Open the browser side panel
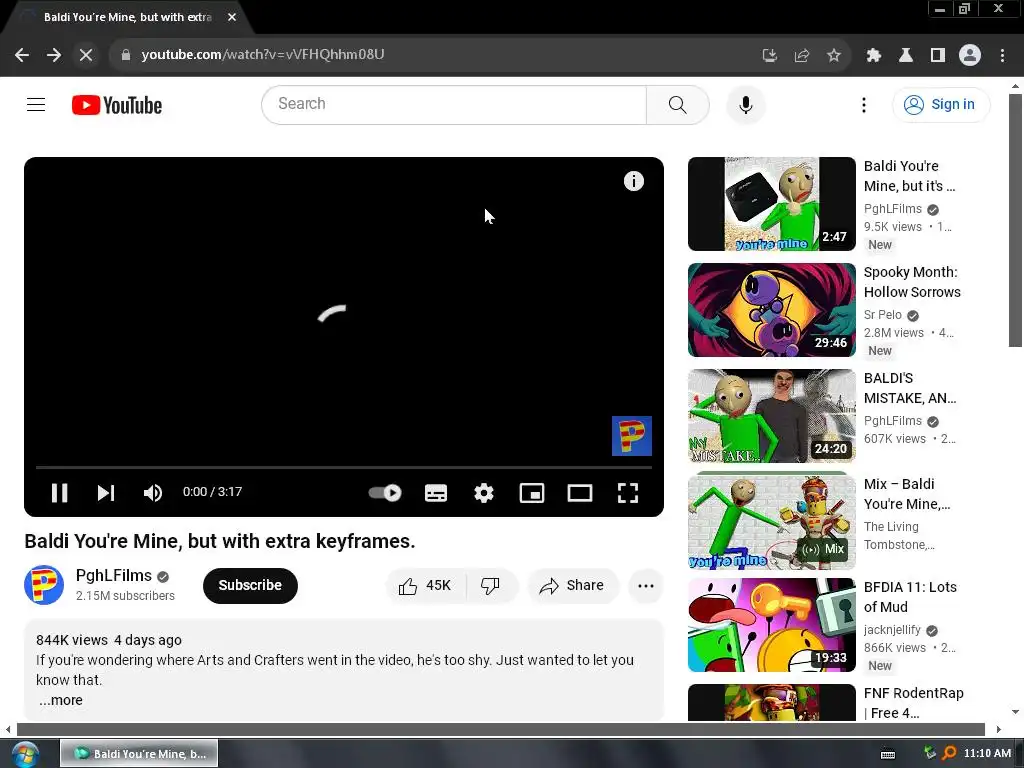1024x768 pixels. pos(938,56)
